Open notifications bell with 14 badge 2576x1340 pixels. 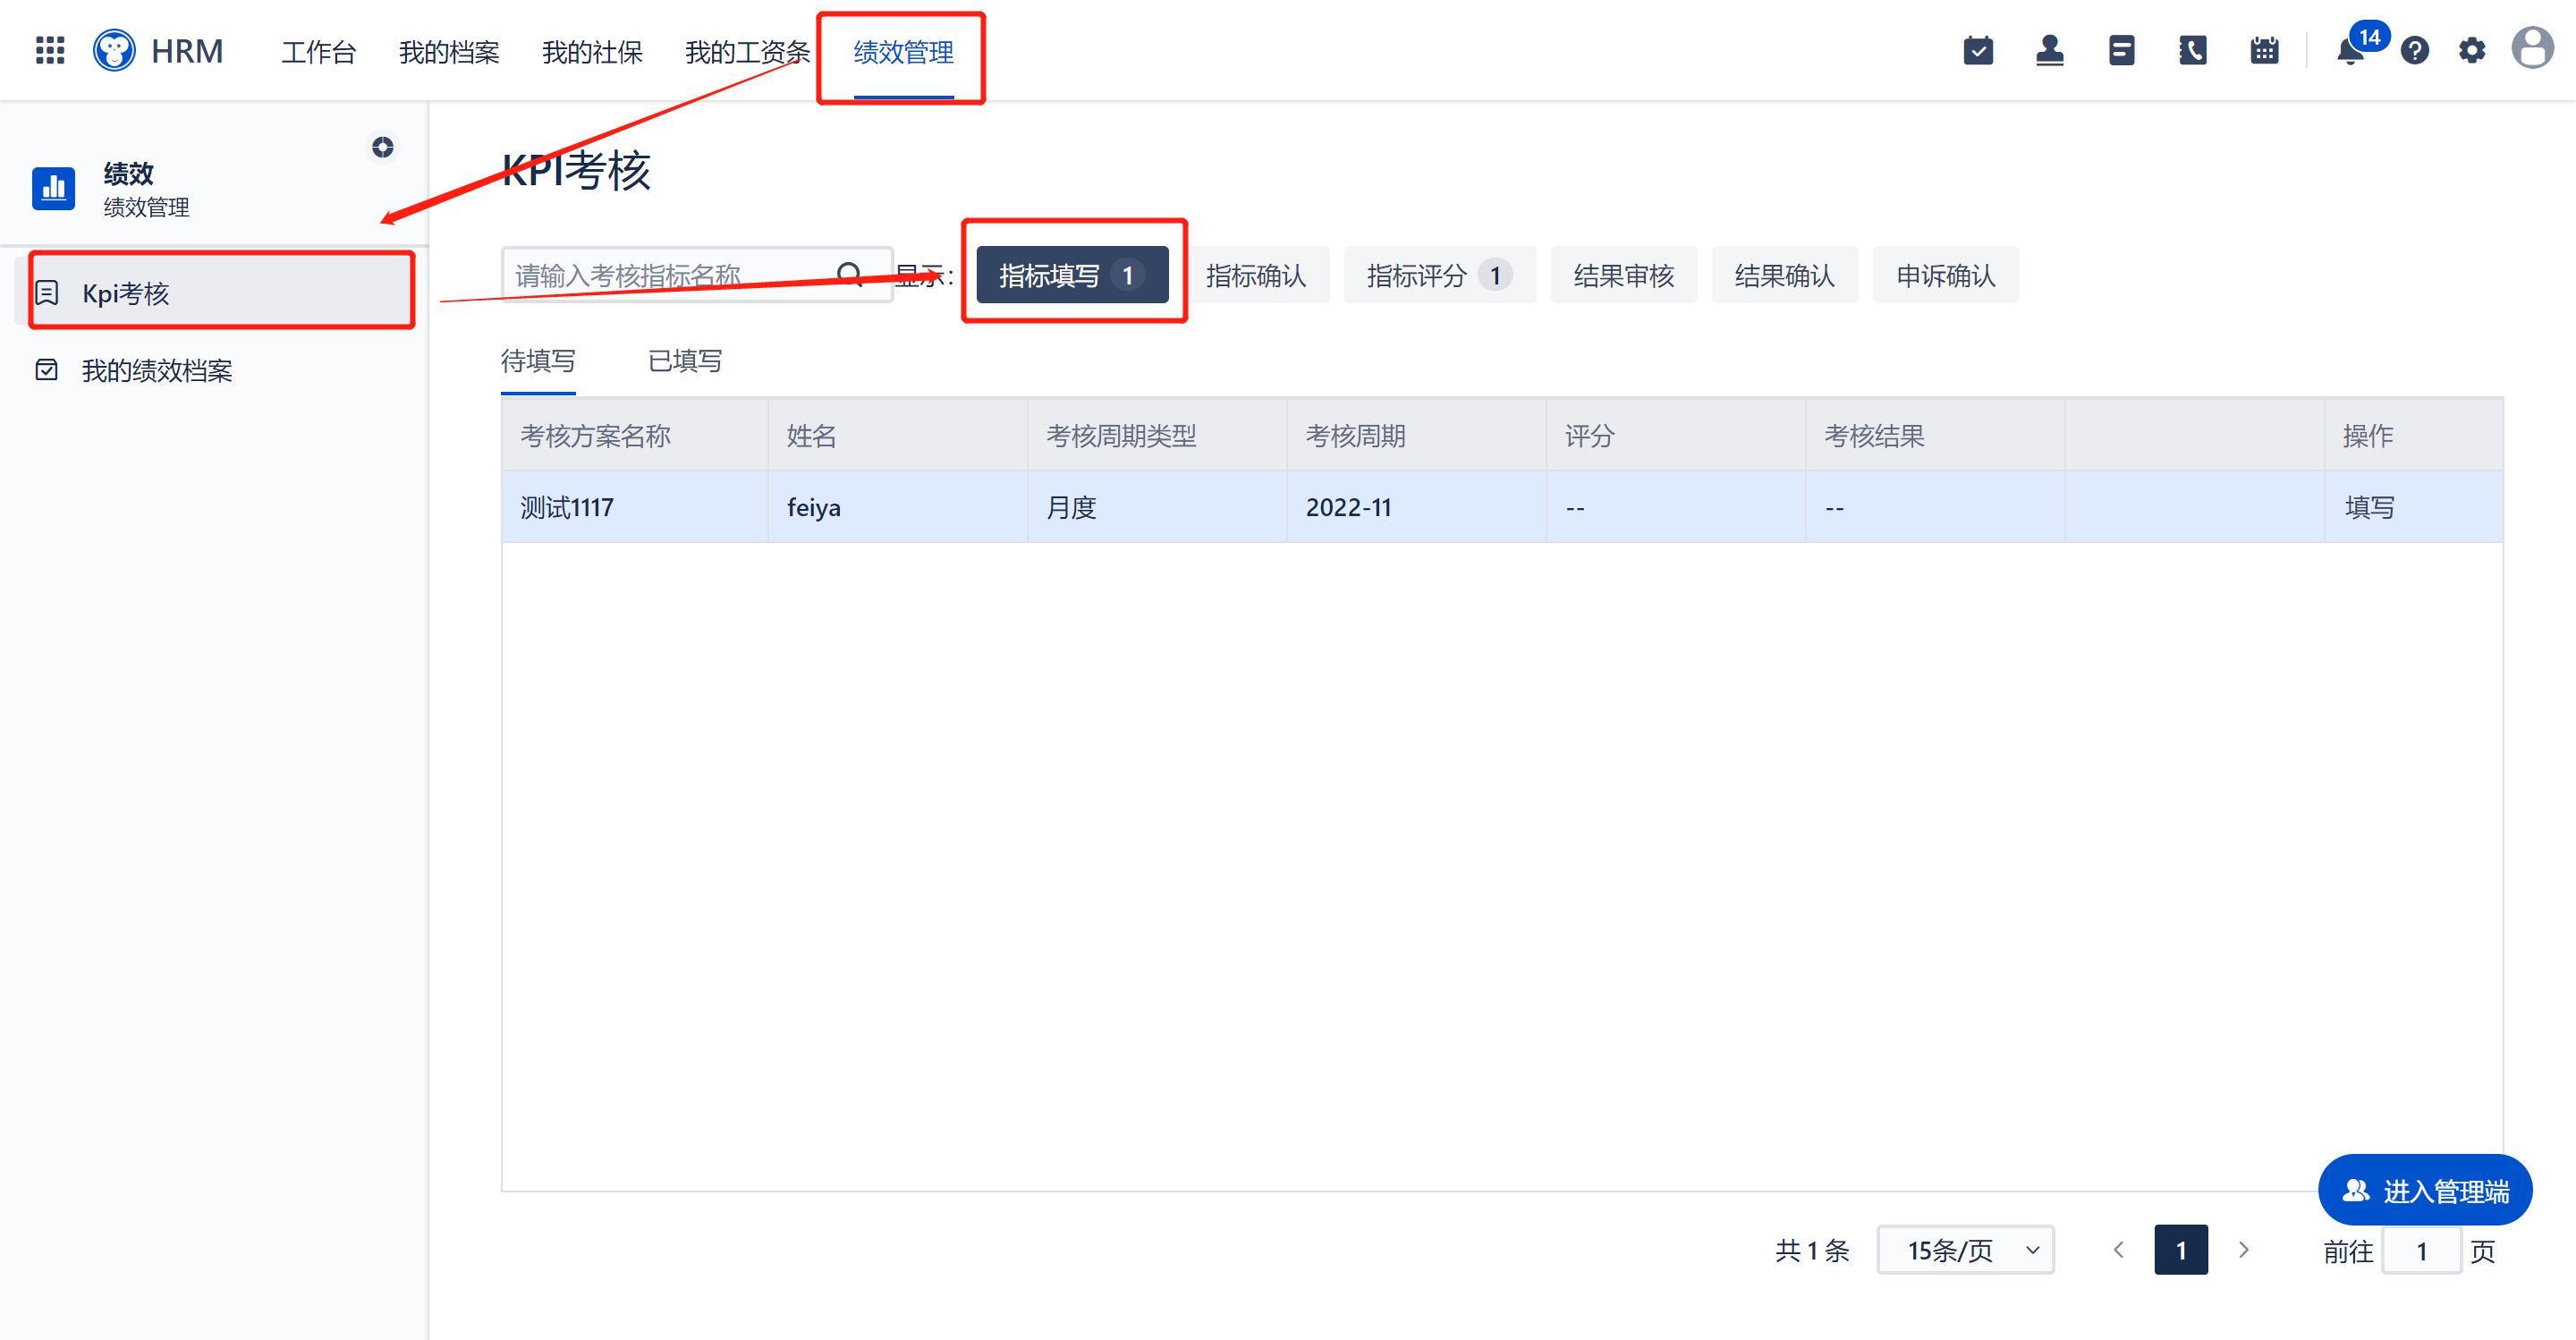2352,50
